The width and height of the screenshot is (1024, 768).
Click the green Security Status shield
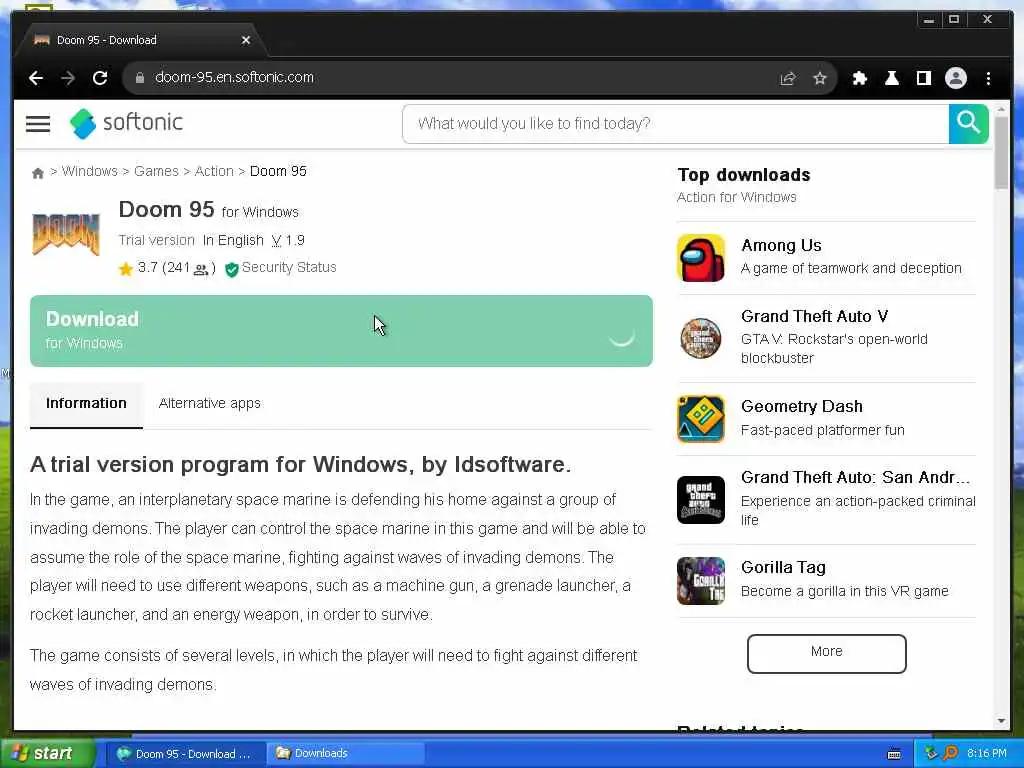pyautogui.click(x=231, y=269)
